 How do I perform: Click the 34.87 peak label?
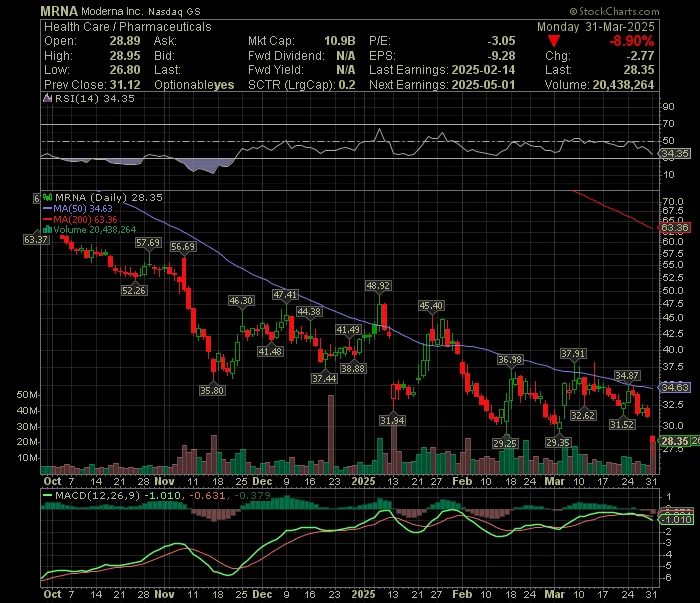pos(627,376)
